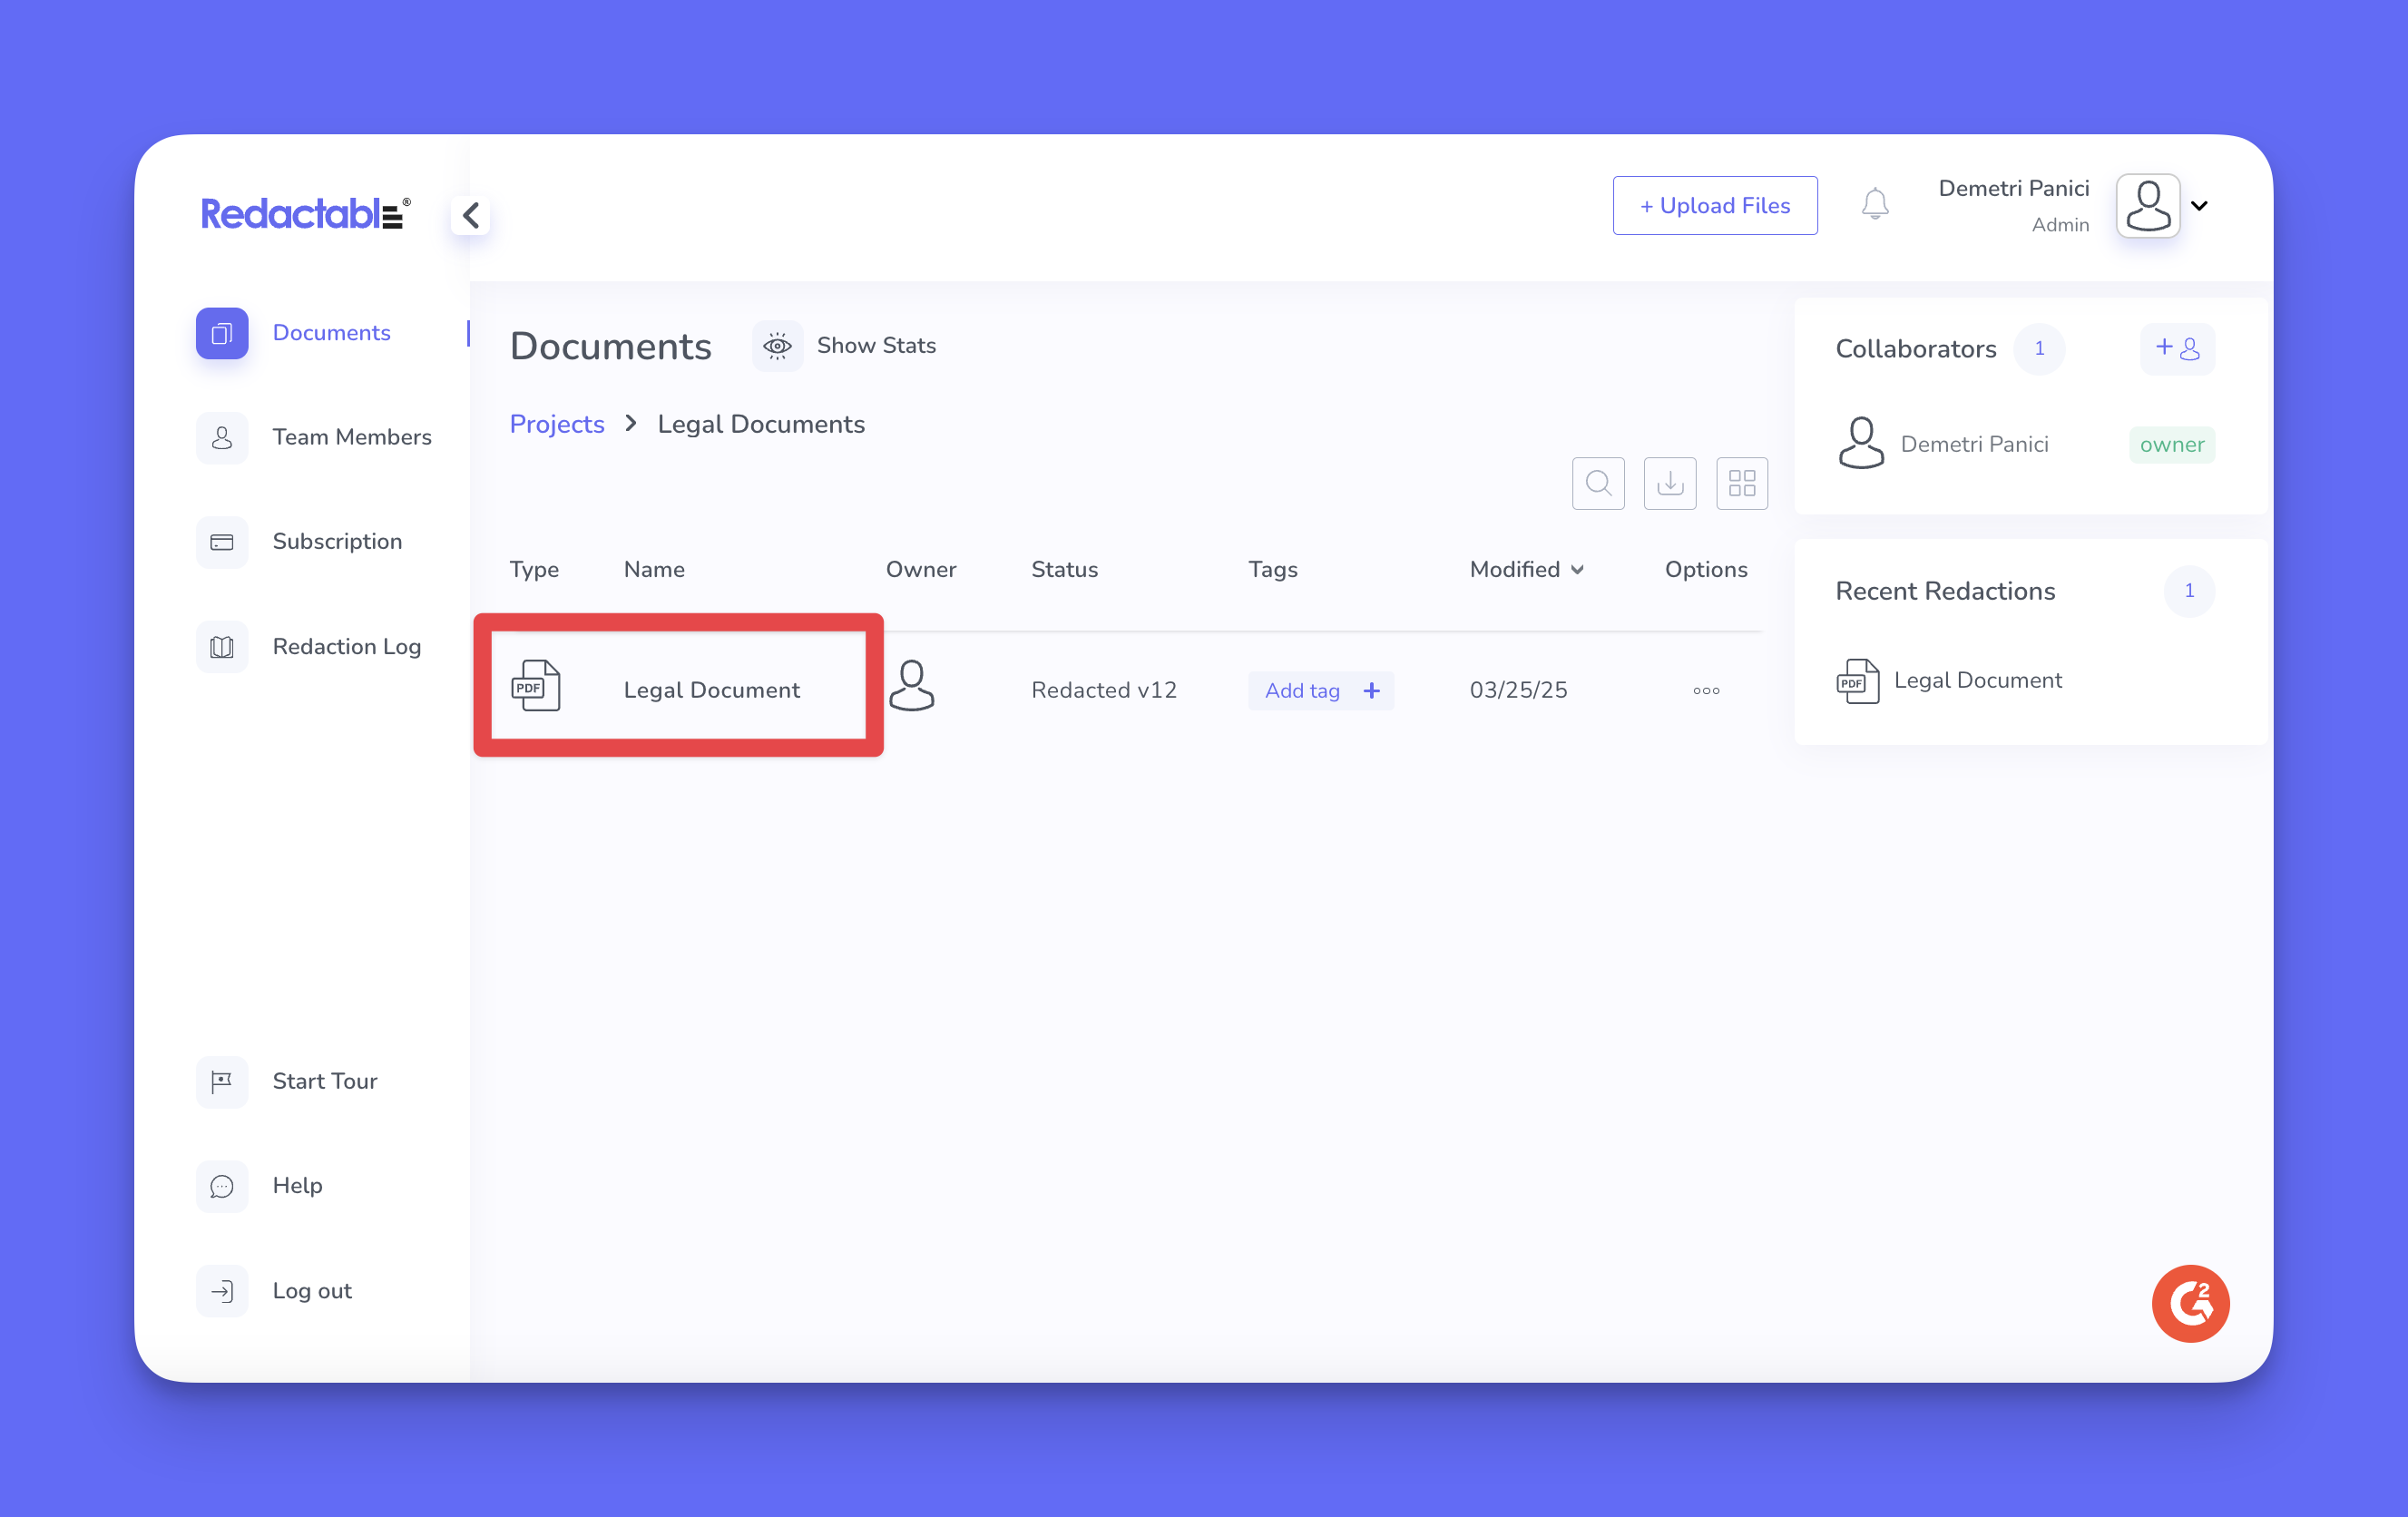This screenshot has height=1517, width=2408.
Task: Collapse the sidebar with the chevron button
Action: click(x=471, y=215)
